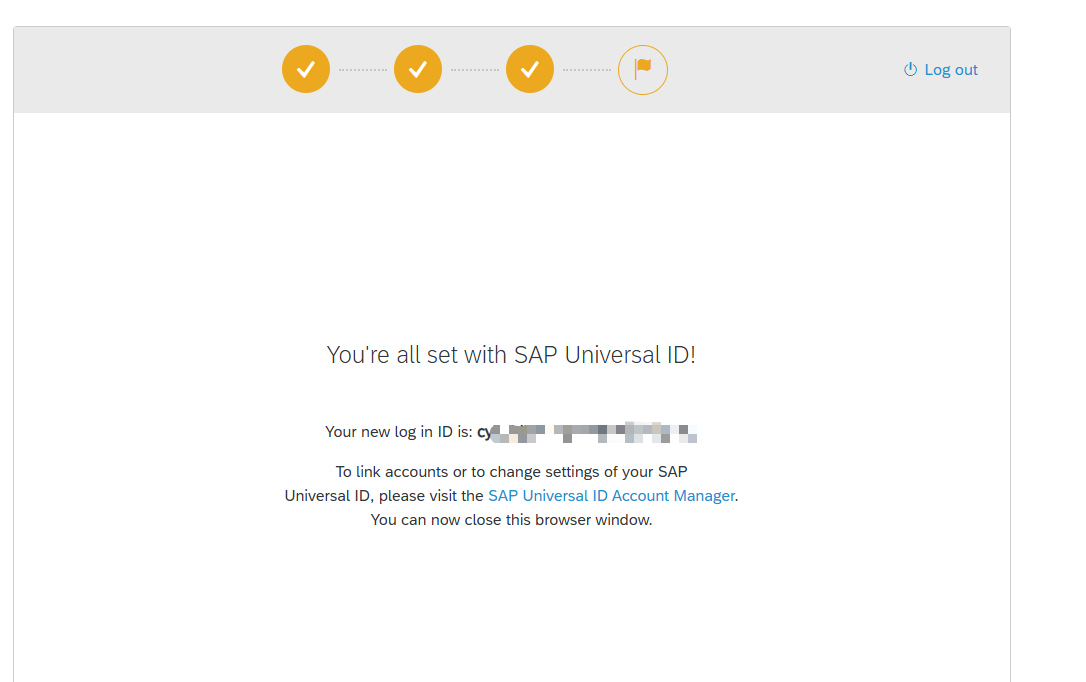The image size is (1086, 682).
Task: Click dotted connector between first and second steps
Action: coord(362,70)
